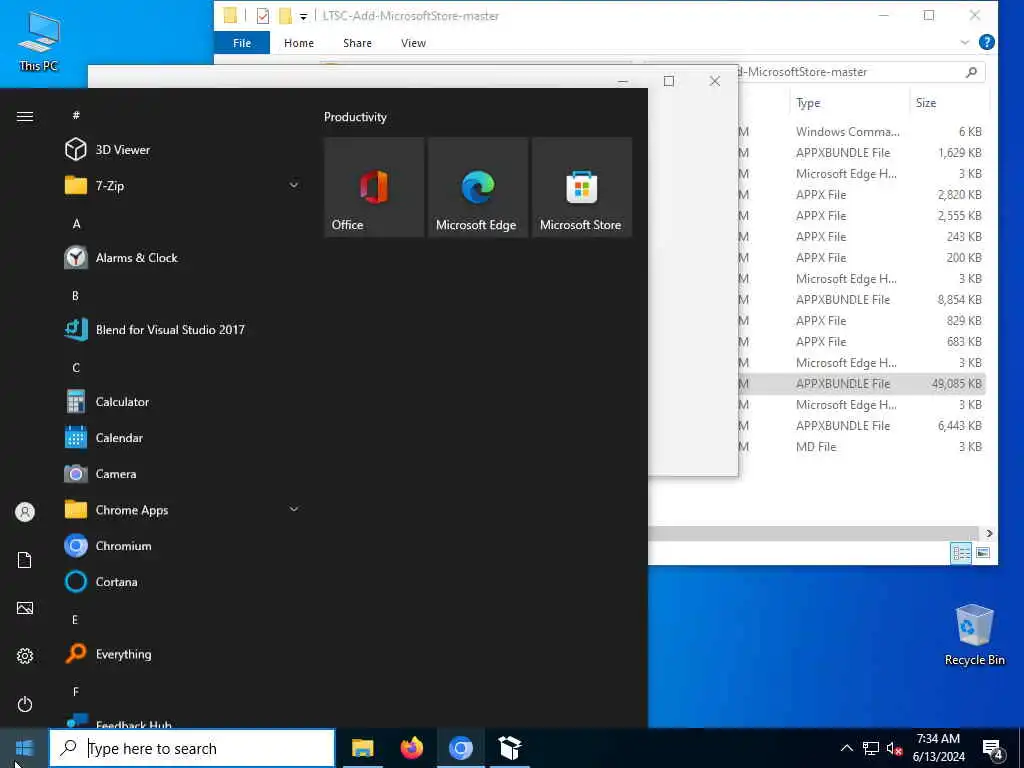Expand the 7-Zip folder
Viewport: 1024px width, 768px height.
pos(294,185)
